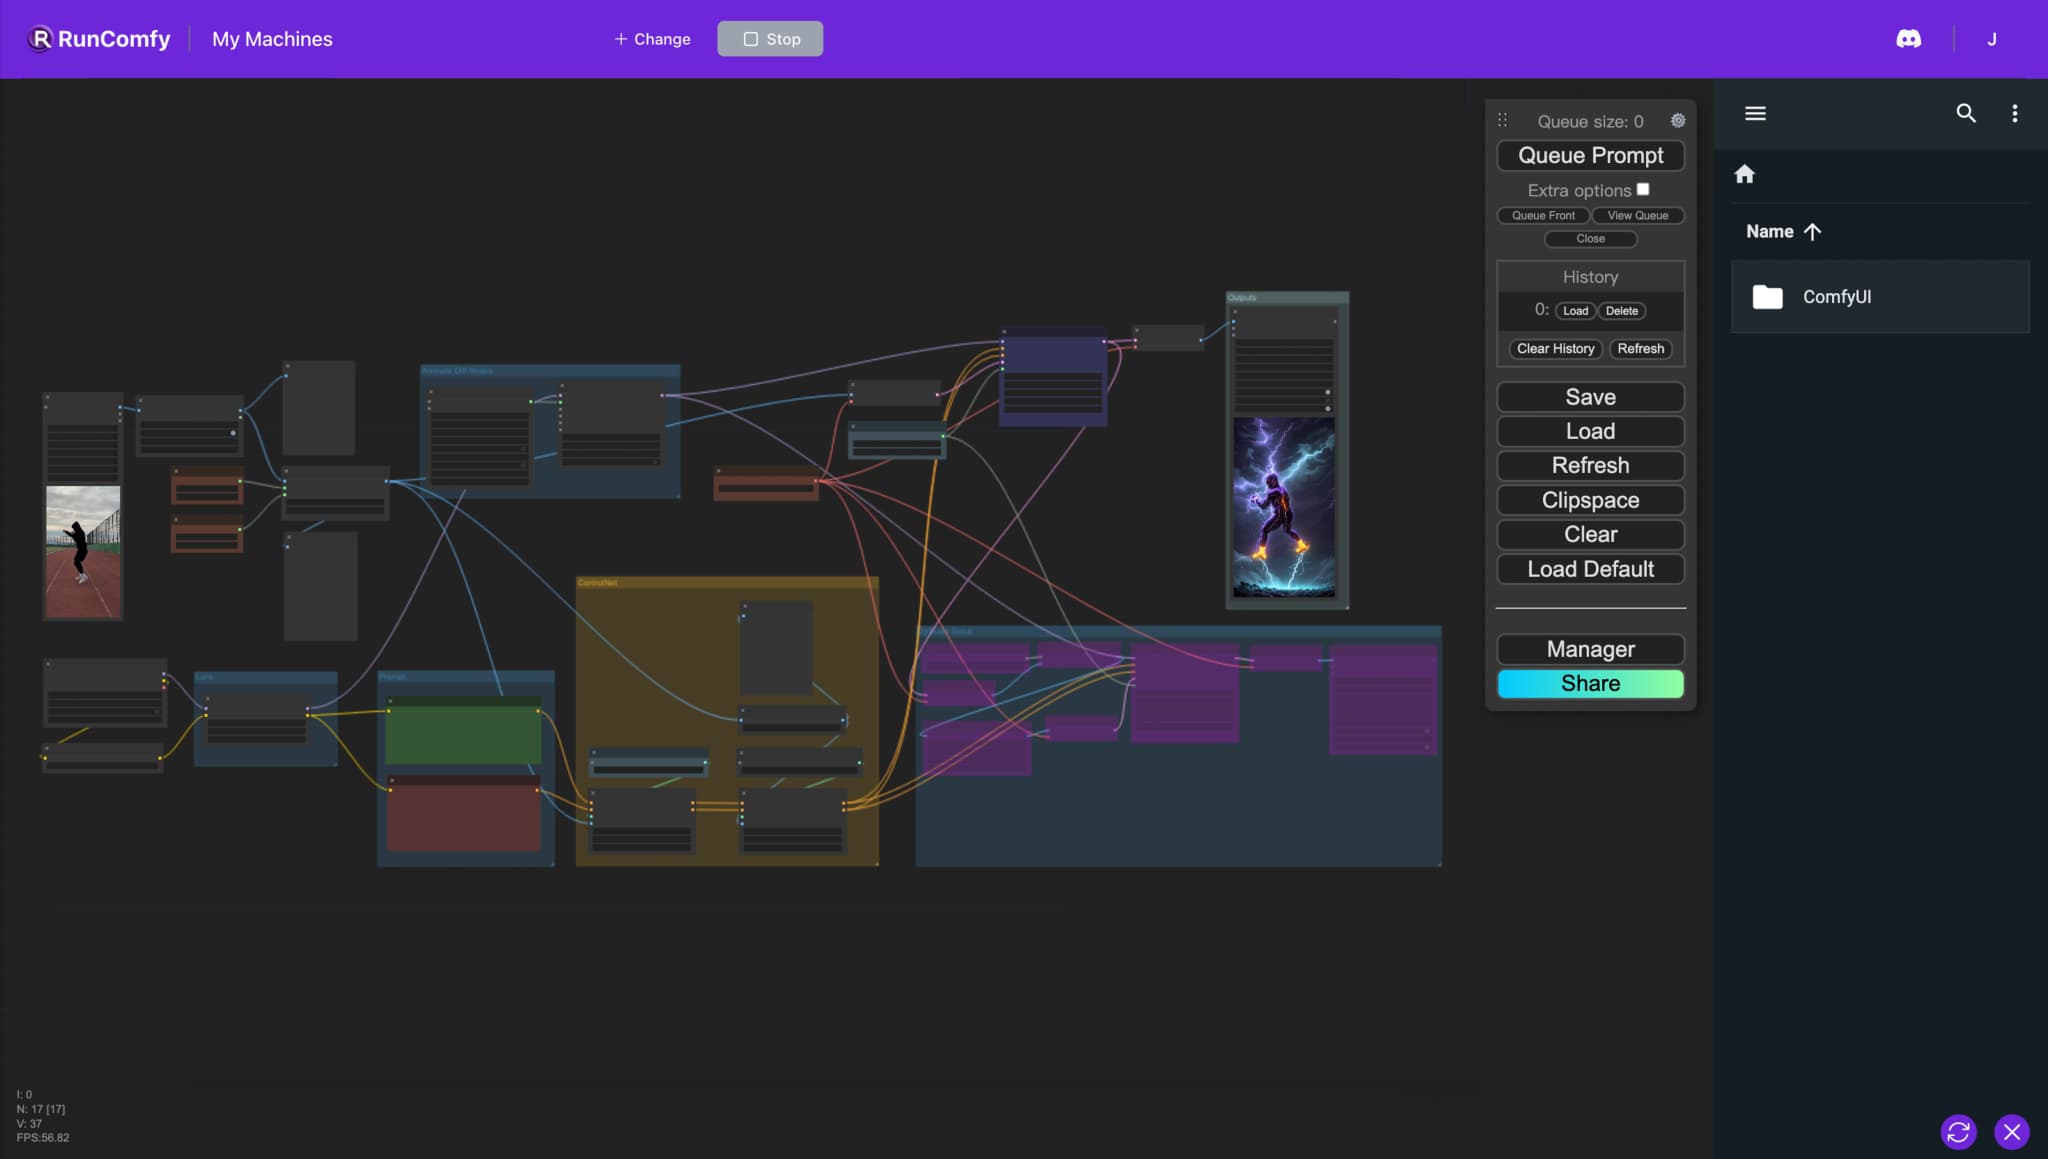Viewport: 2048px width, 1159px height.
Task: Open the hamburger menu in the file panel
Action: point(1755,113)
